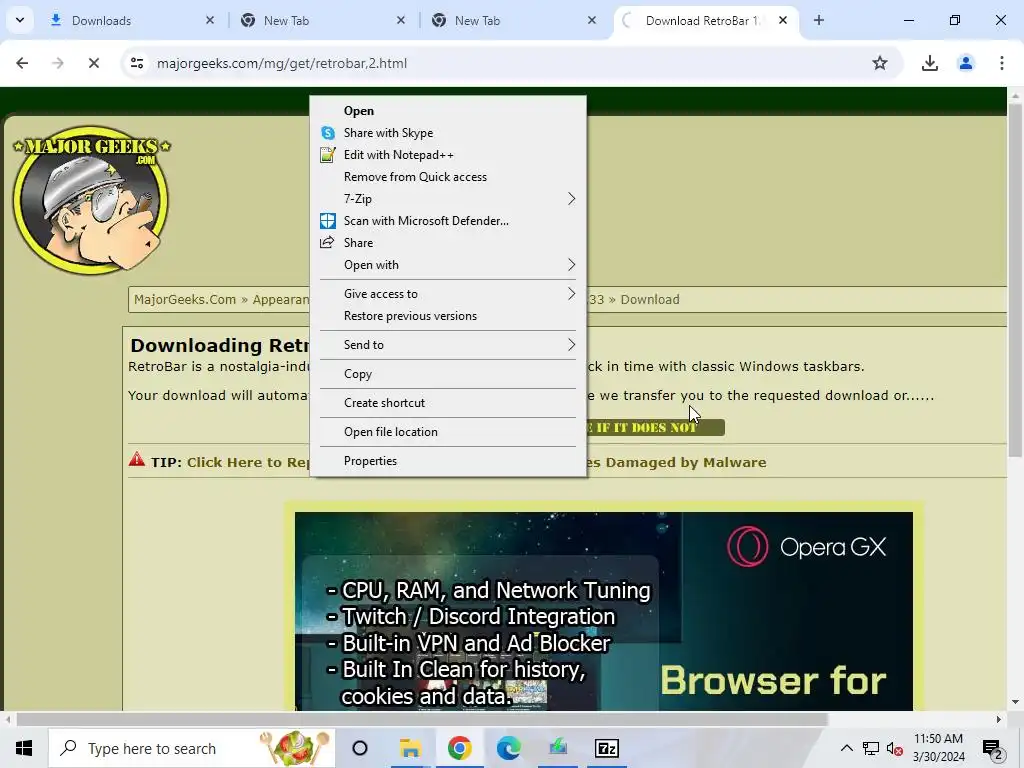Click the Share menu entry
This screenshot has width=1024, height=768.
pyautogui.click(x=448, y=243)
